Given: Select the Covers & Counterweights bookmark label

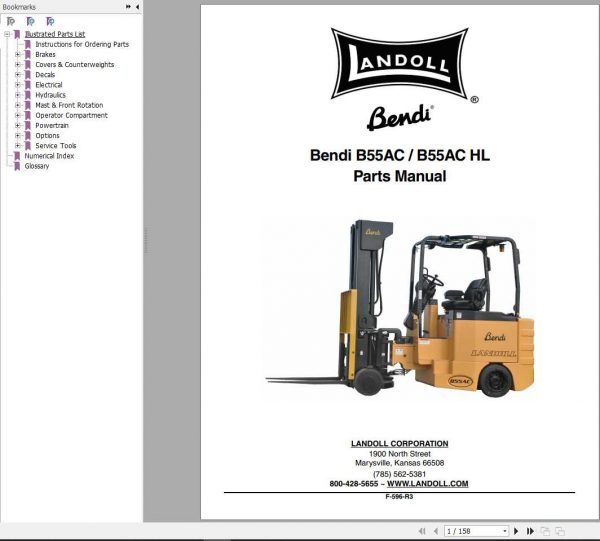Looking at the screenshot, I should coord(75,65).
